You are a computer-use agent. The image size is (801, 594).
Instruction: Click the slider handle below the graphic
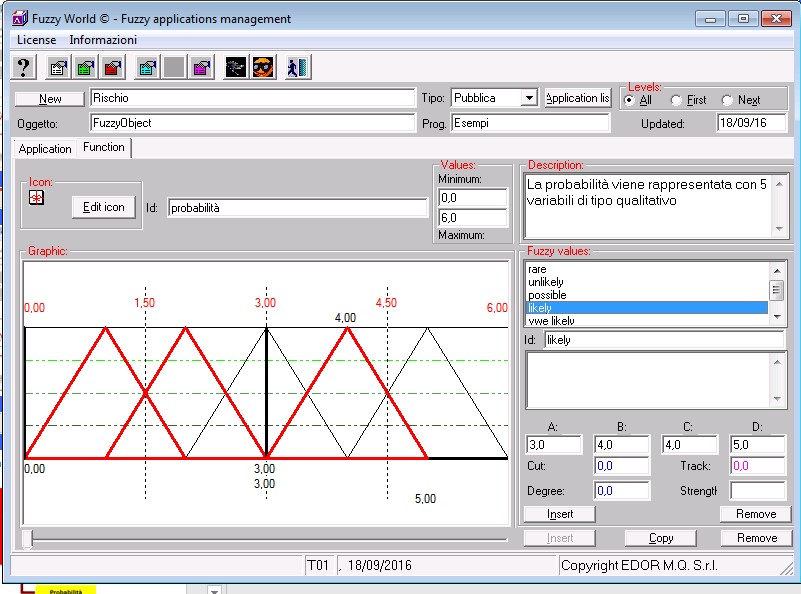click(28, 539)
